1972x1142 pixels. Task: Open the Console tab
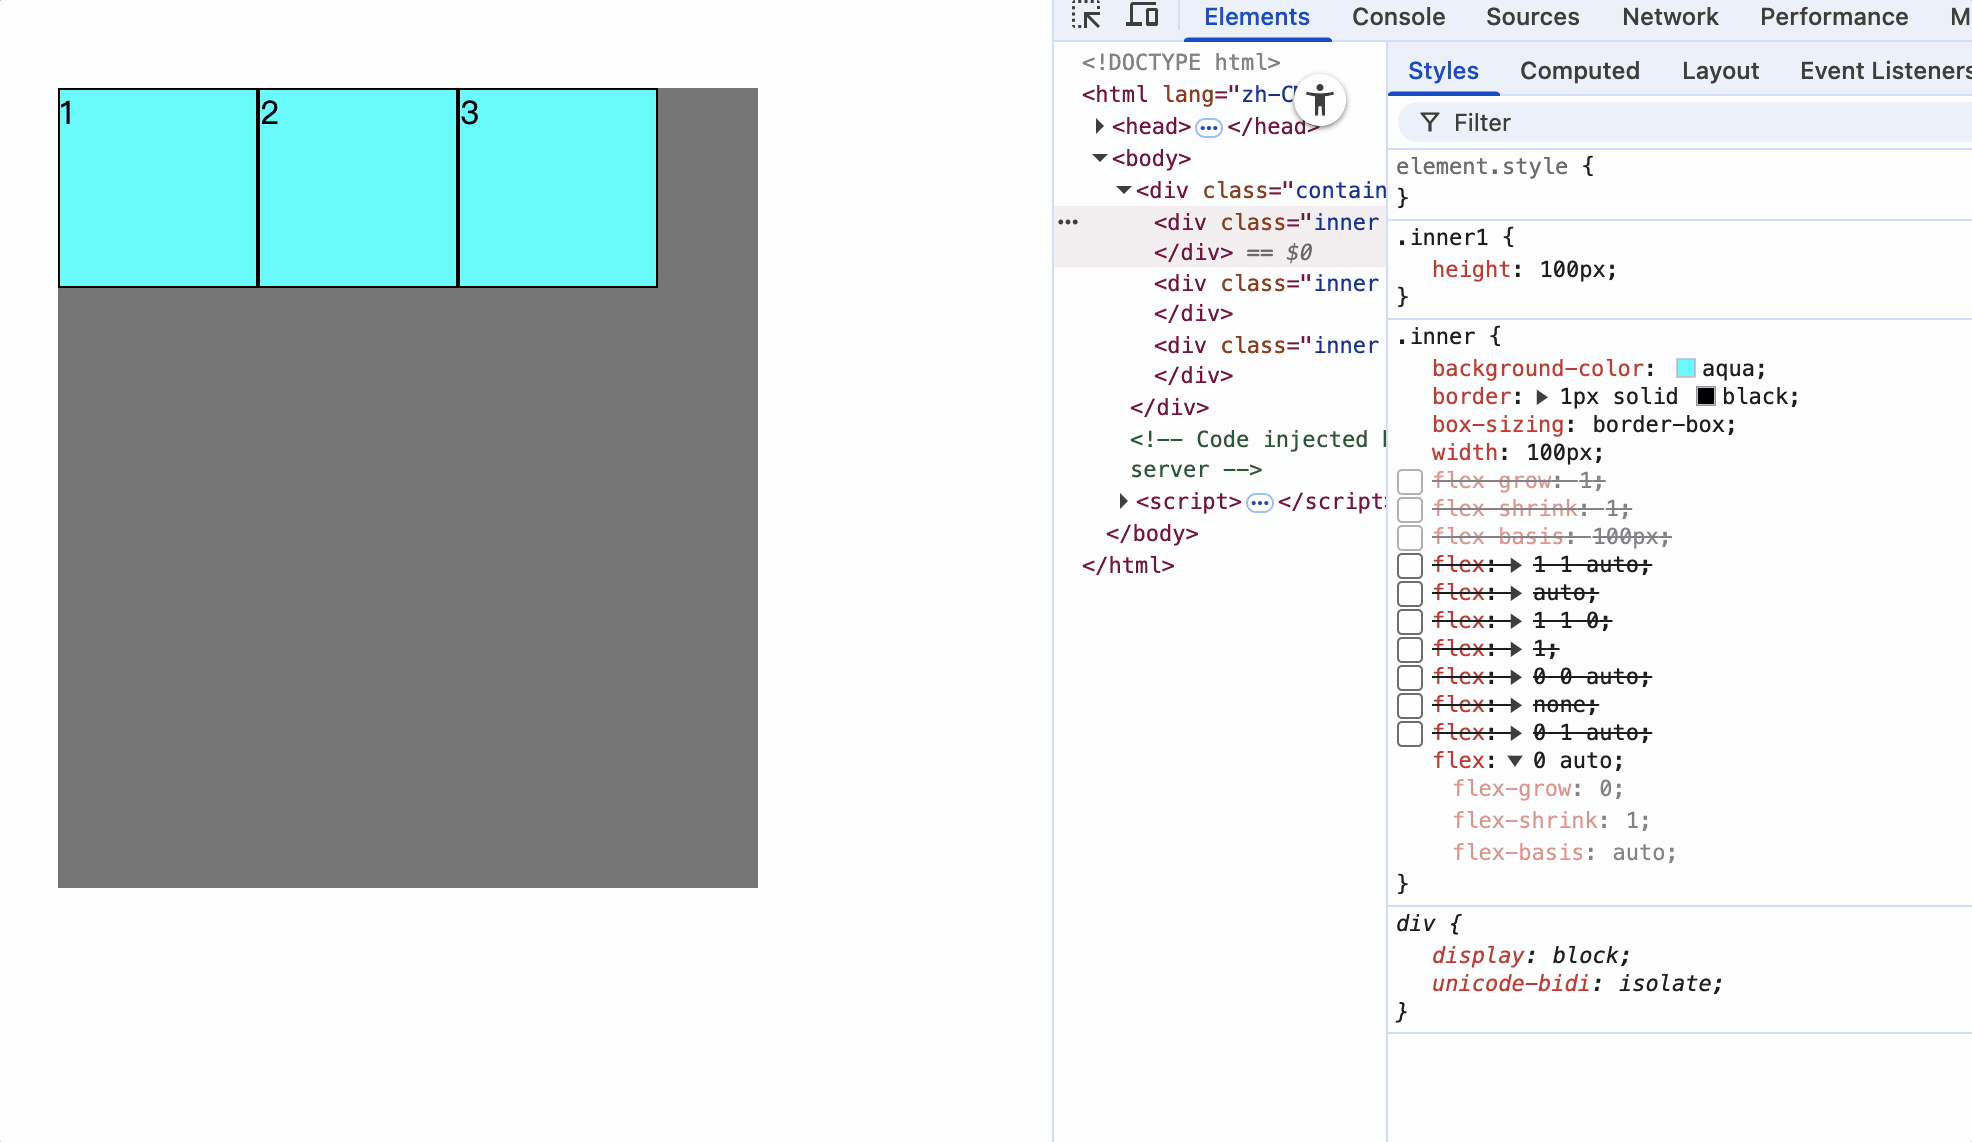click(x=1398, y=17)
